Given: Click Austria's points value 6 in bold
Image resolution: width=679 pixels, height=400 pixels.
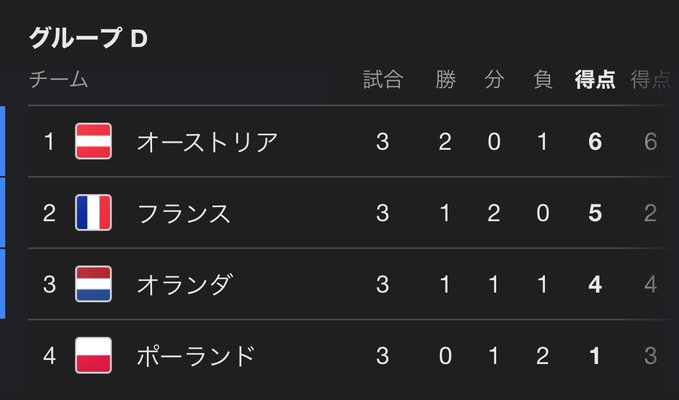Looking at the screenshot, I should click(x=595, y=142).
